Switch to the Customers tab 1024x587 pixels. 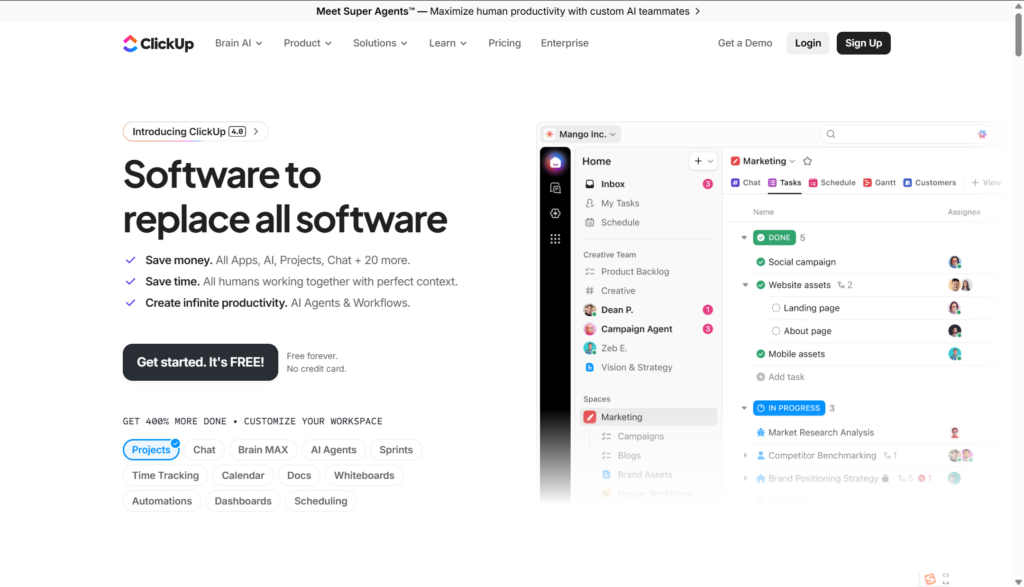pos(929,183)
